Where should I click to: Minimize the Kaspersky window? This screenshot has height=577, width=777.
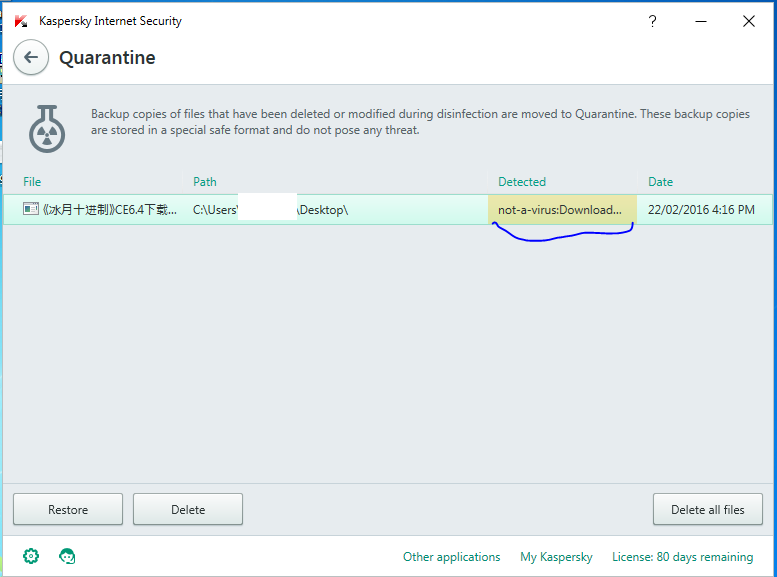pos(701,21)
